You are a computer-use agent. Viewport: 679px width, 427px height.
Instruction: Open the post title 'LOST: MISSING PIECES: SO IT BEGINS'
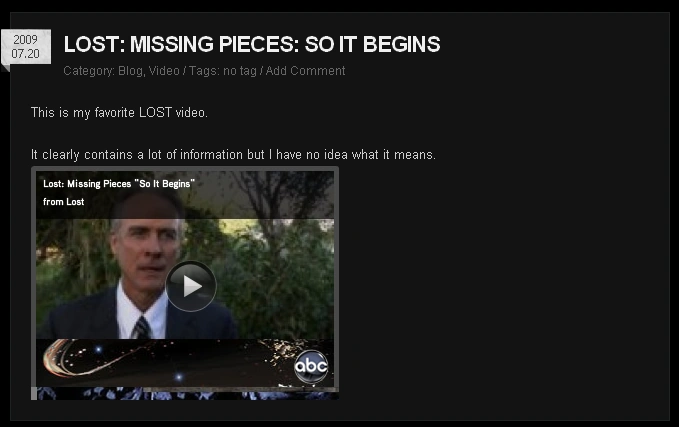(252, 44)
